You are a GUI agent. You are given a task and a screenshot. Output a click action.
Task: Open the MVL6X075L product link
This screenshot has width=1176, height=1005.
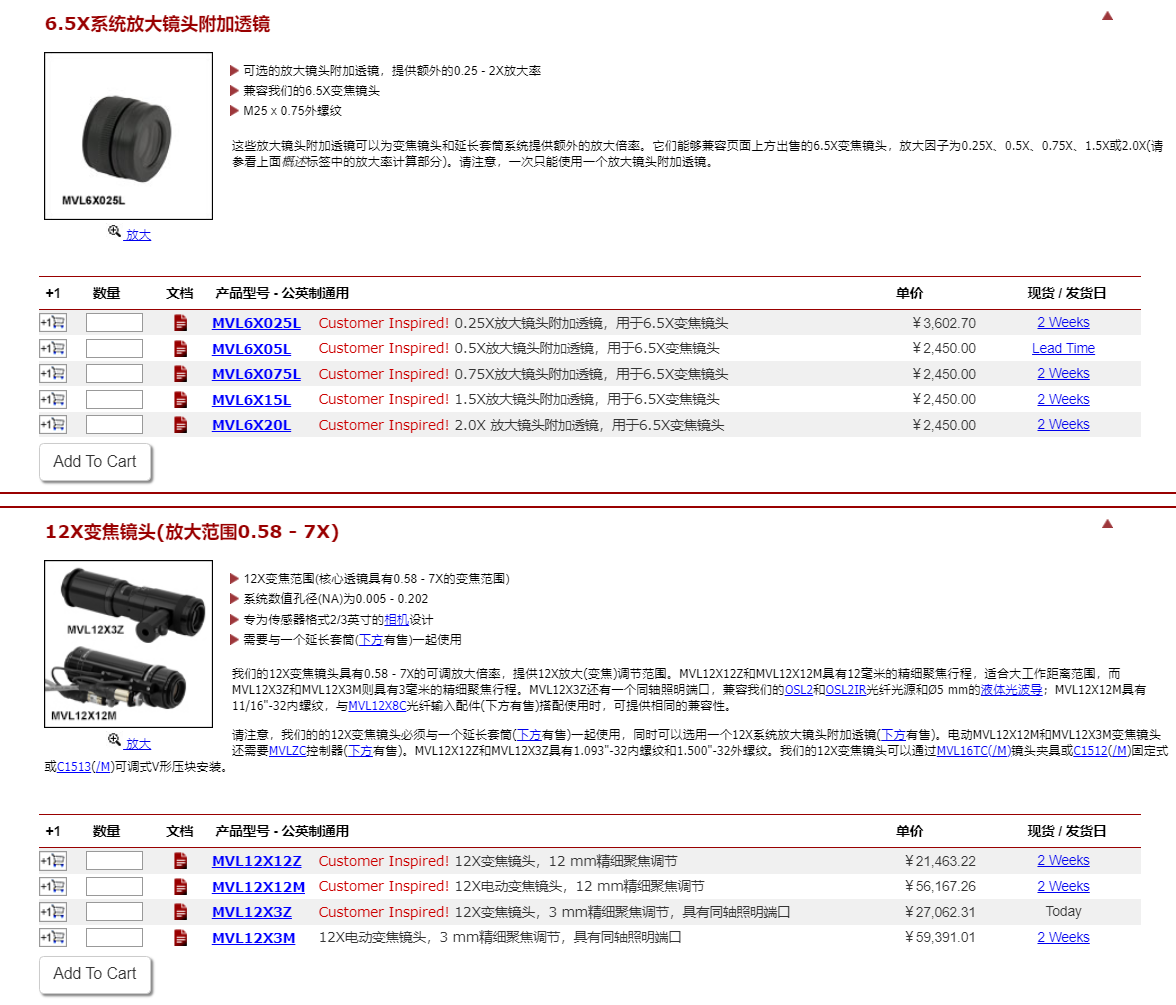256,374
